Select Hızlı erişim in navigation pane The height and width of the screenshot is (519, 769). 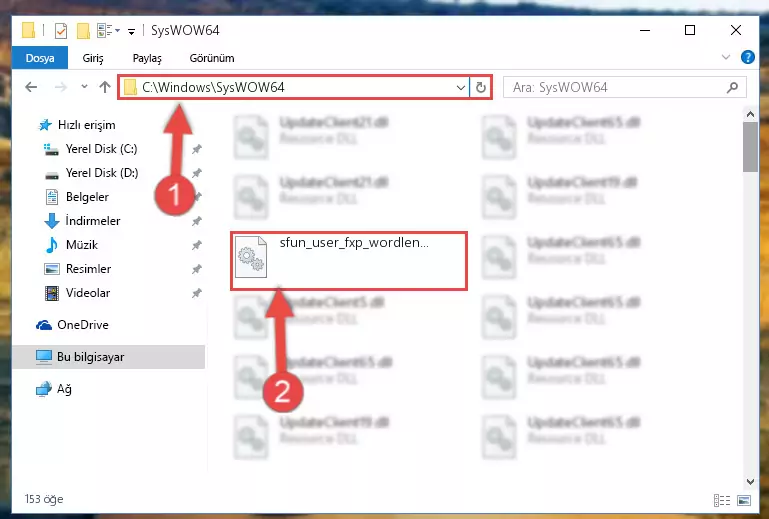coord(87,125)
